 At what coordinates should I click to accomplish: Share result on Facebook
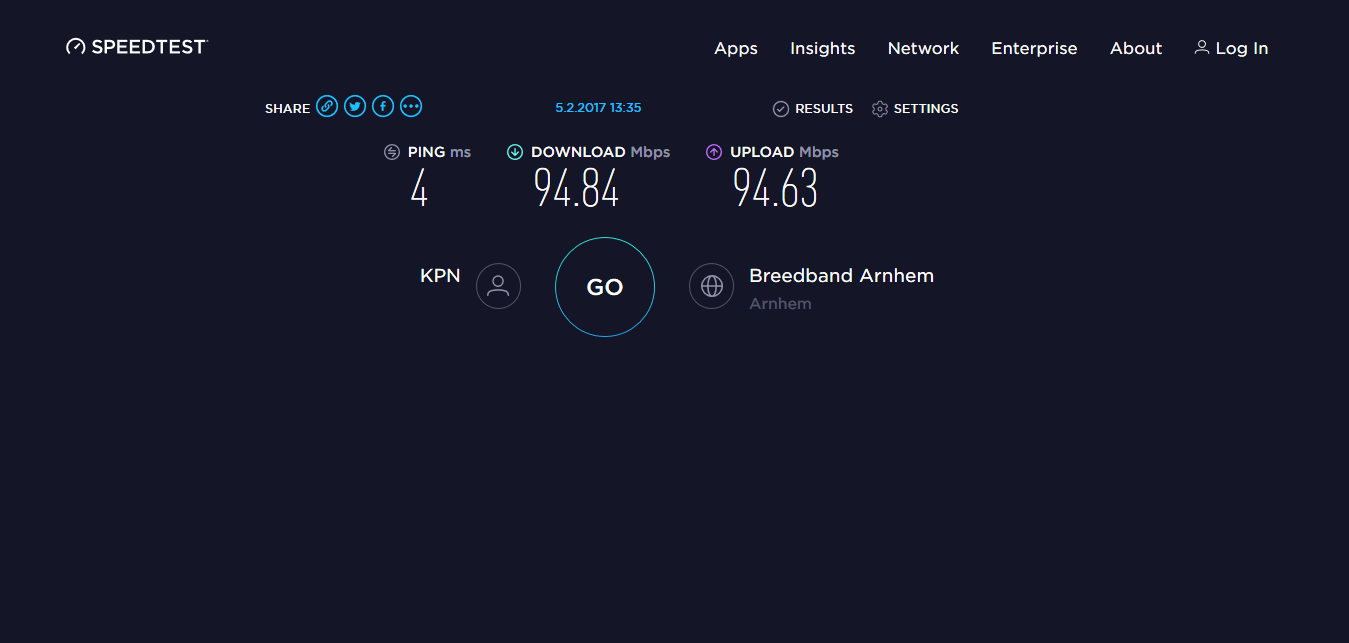383,107
